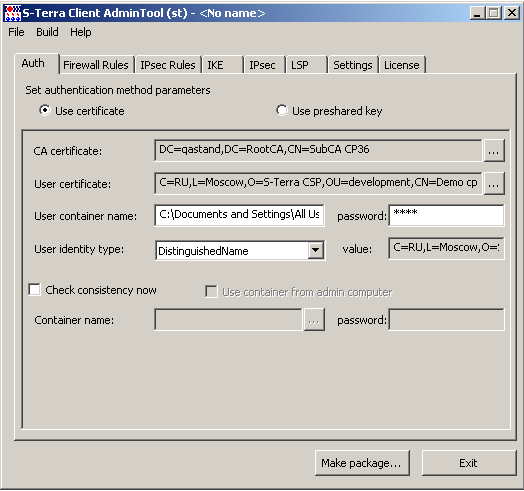Select the Use certificate radio button
The width and height of the screenshot is (524, 491).
pos(45,110)
